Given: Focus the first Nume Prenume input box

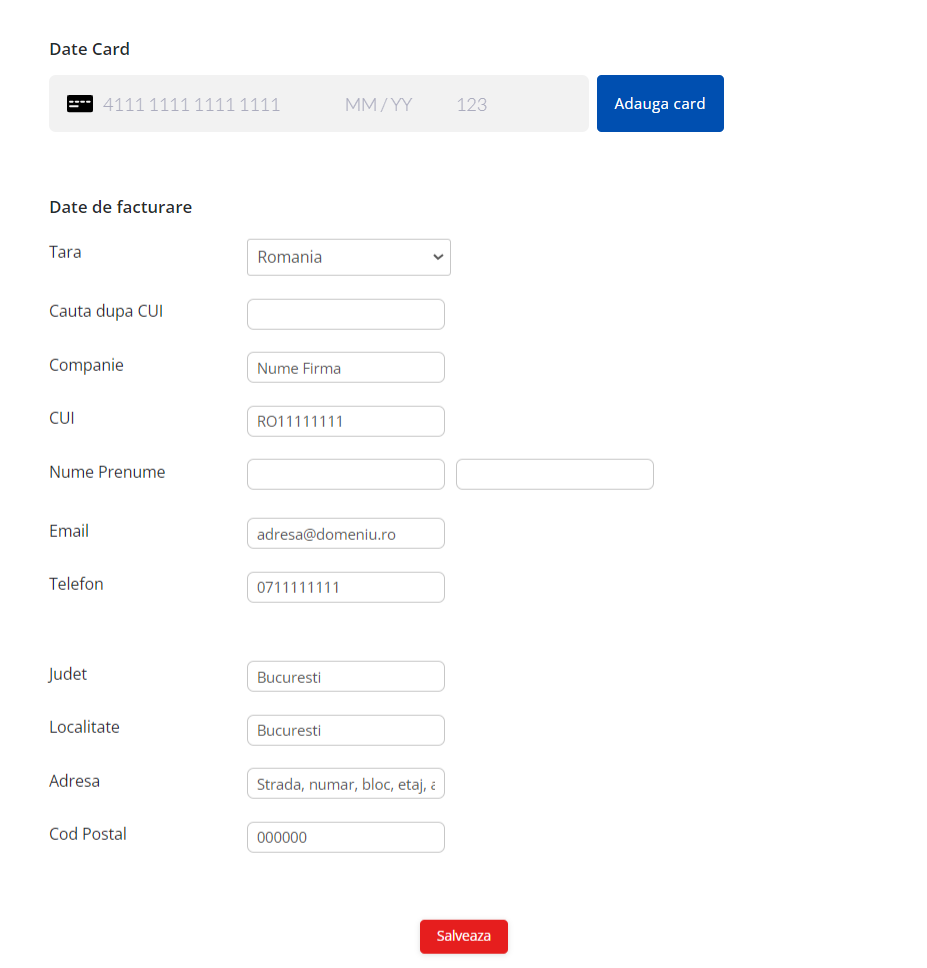Looking at the screenshot, I should (x=345, y=474).
